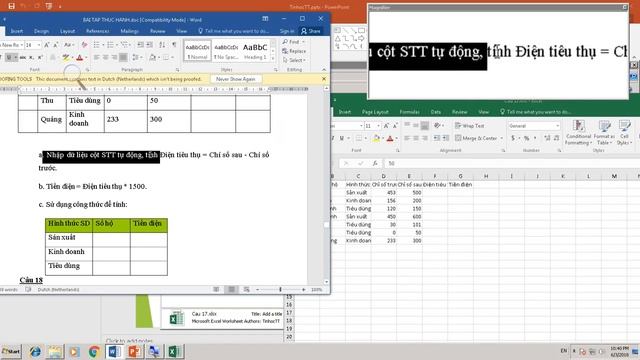Align text left in Word

click(x=97, y=58)
